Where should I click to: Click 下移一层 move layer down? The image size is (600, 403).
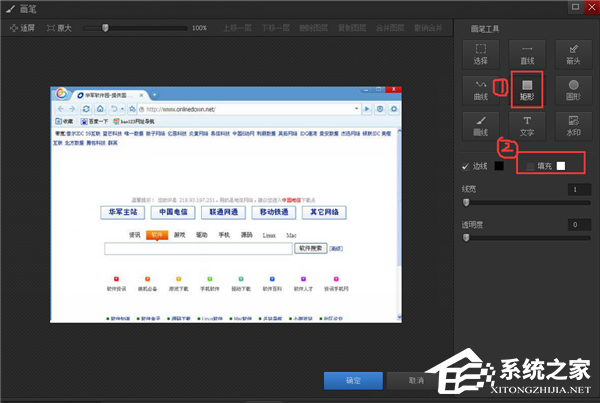[x=276, y=28]
